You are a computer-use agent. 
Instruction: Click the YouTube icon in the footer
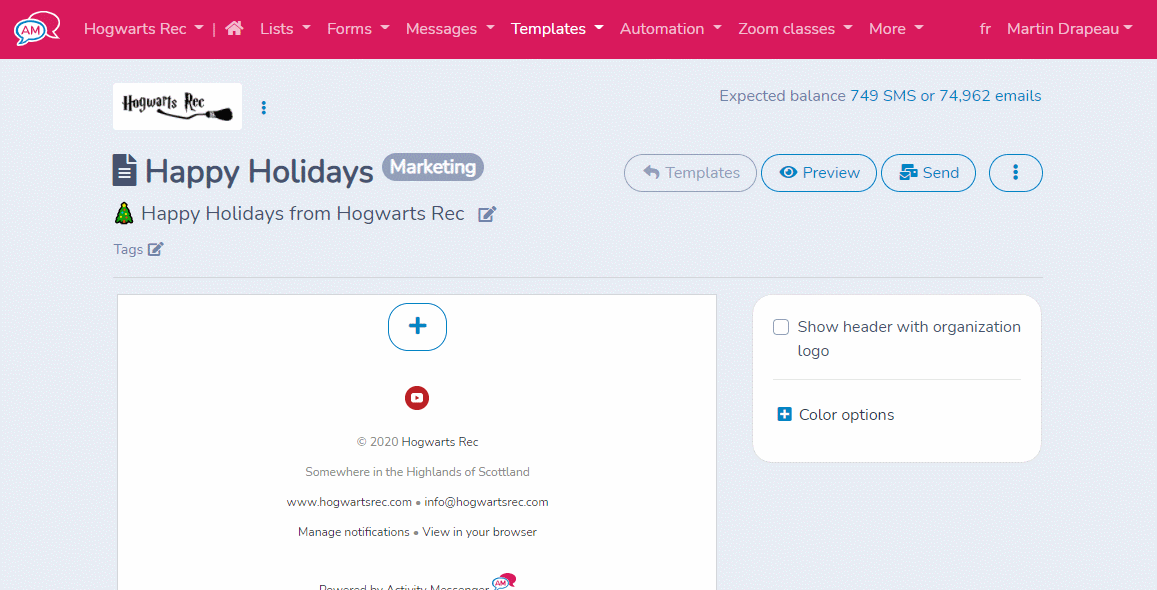[417, 398]
